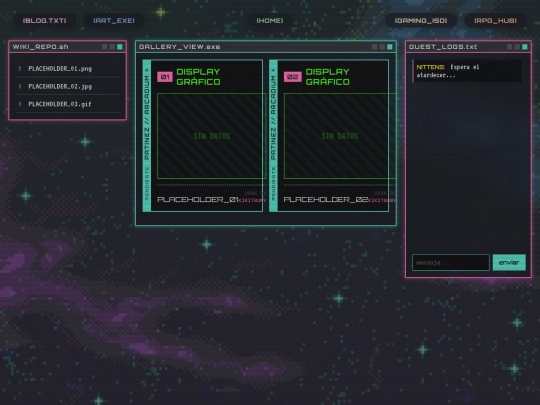Click the DISPLAY GRÁFICO heading on card 01
This screenshot has width=540, height=405.
198,77
